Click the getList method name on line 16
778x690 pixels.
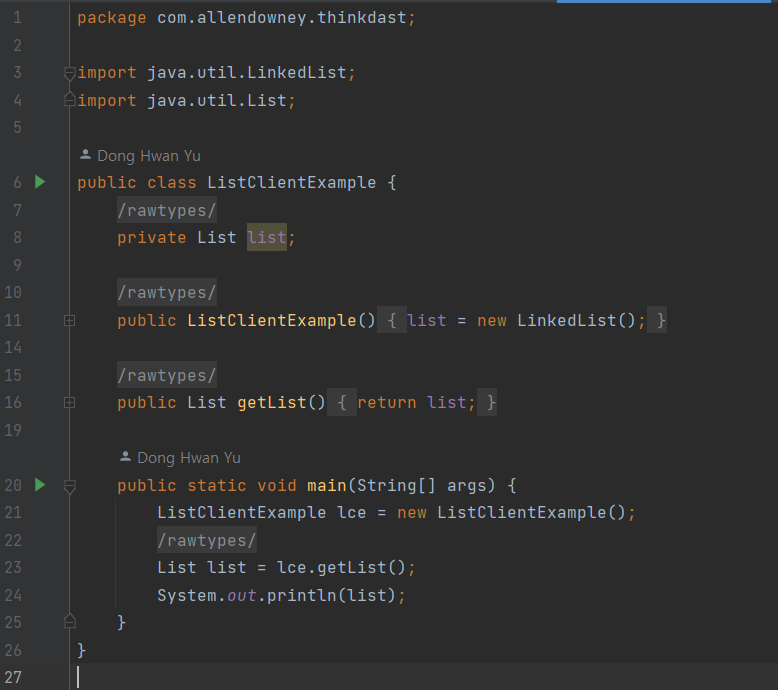[x=272, y=402]
